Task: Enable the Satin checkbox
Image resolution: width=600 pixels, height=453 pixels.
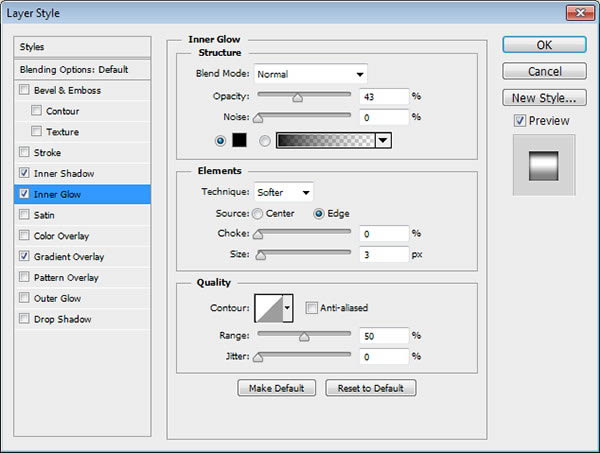Action: coord(24,214)
